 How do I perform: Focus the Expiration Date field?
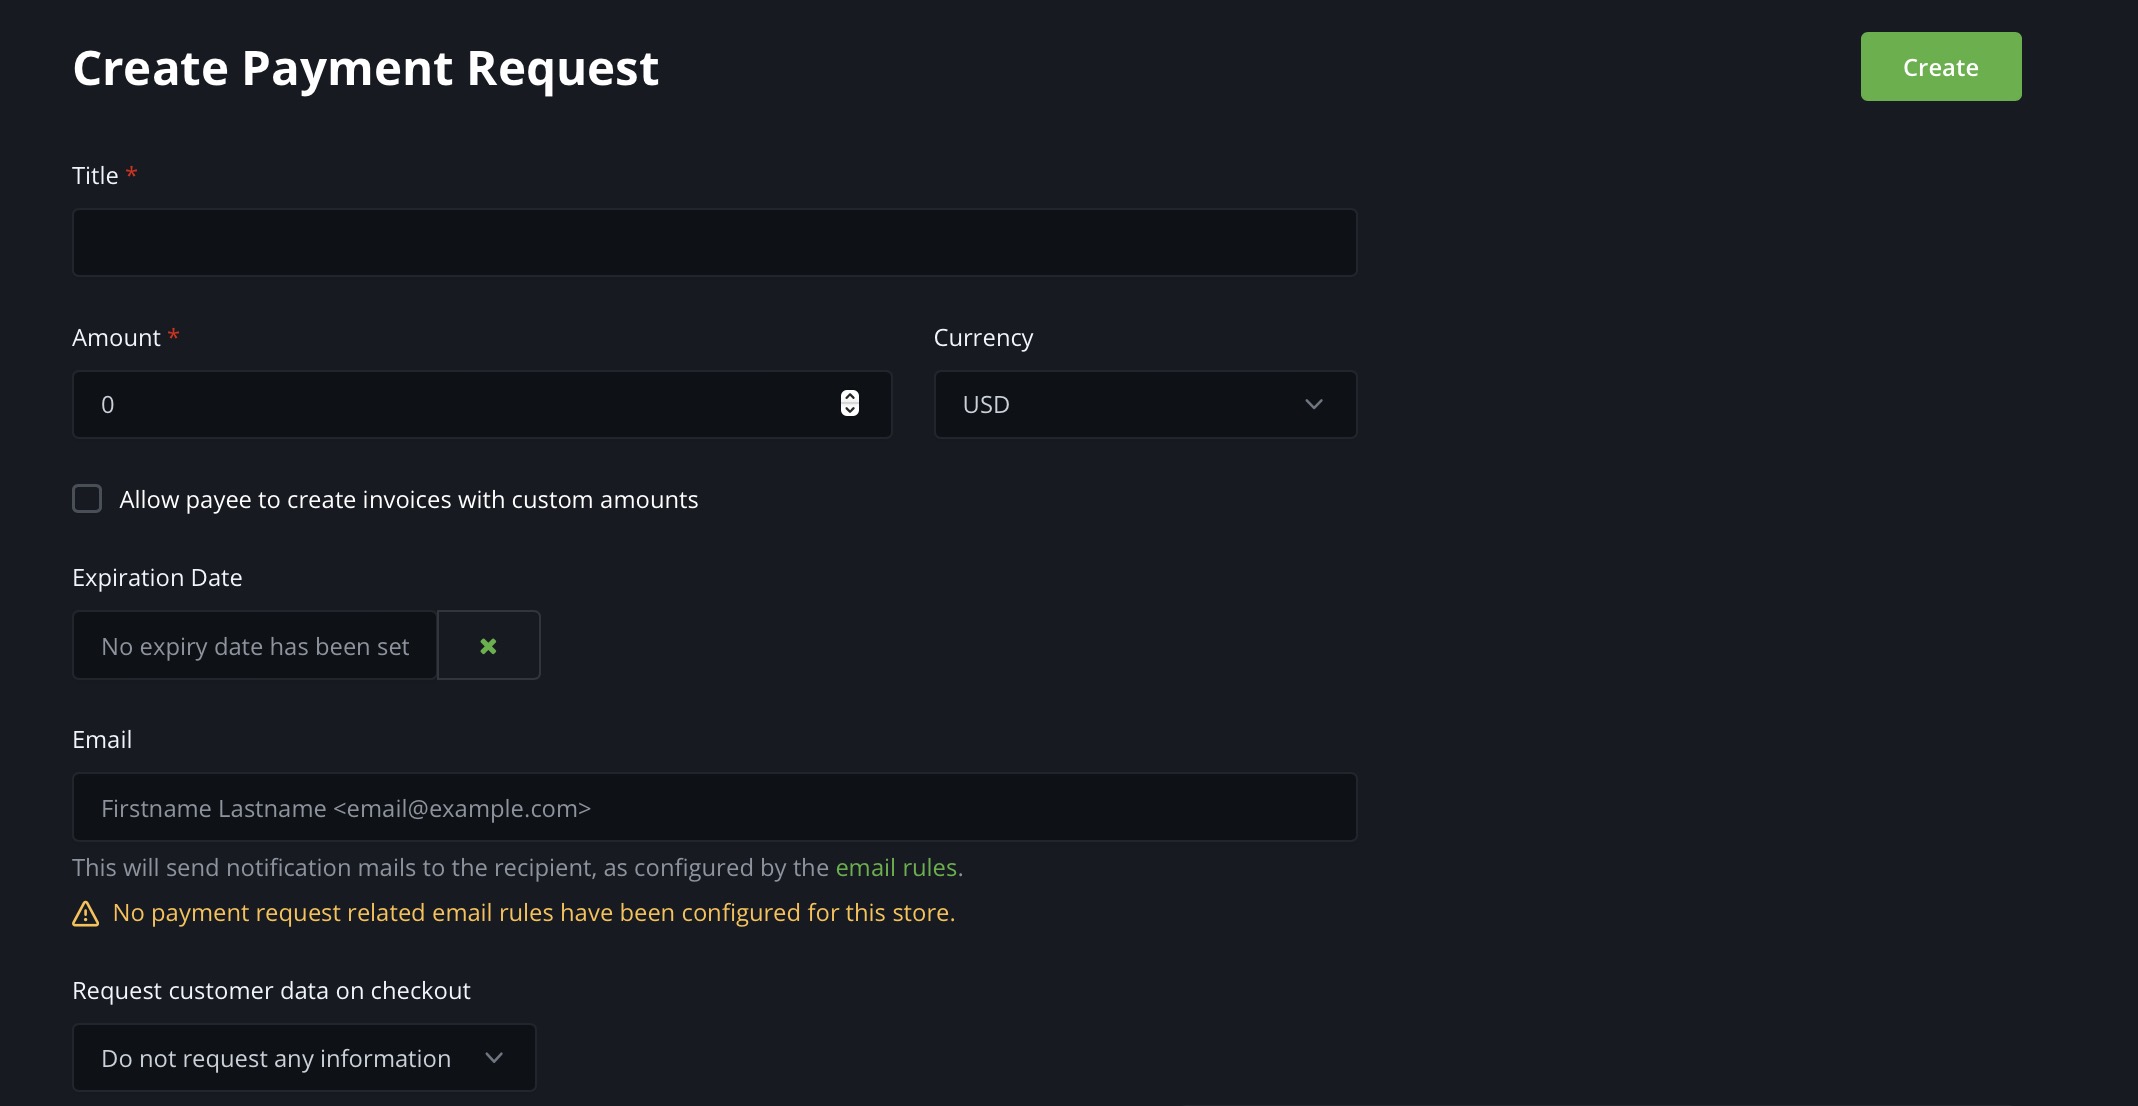(254, 645)
